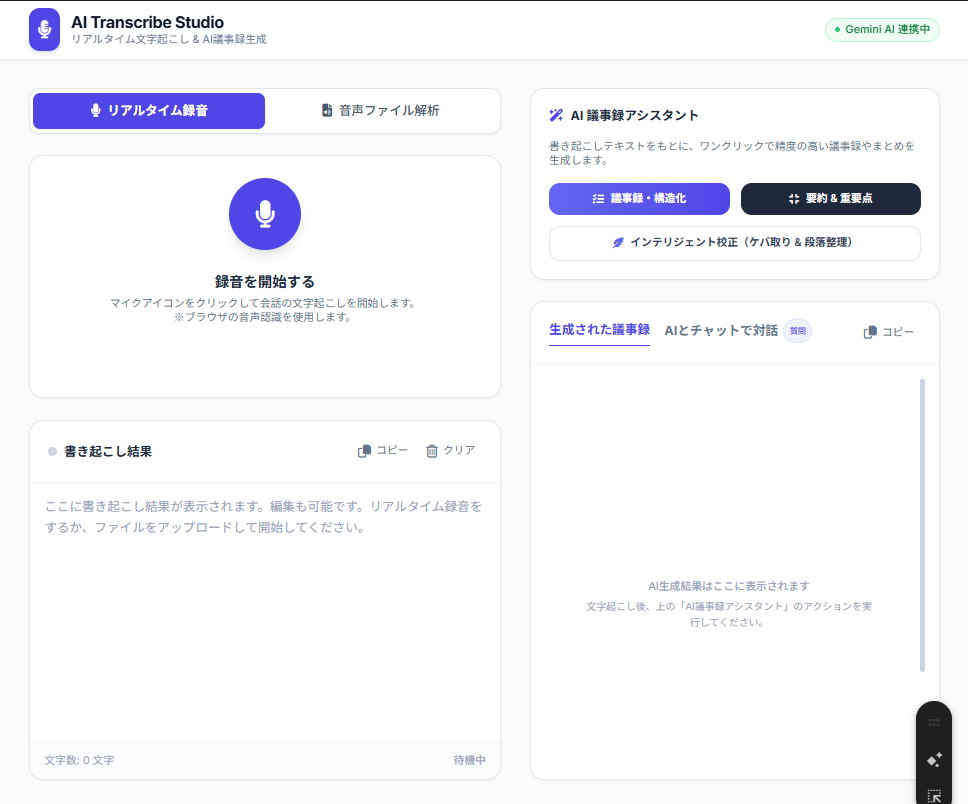Click the AI Transcribe Studio title text
Image resolution: width=968 pixels, height=804 pixels.
pos(148,23)
